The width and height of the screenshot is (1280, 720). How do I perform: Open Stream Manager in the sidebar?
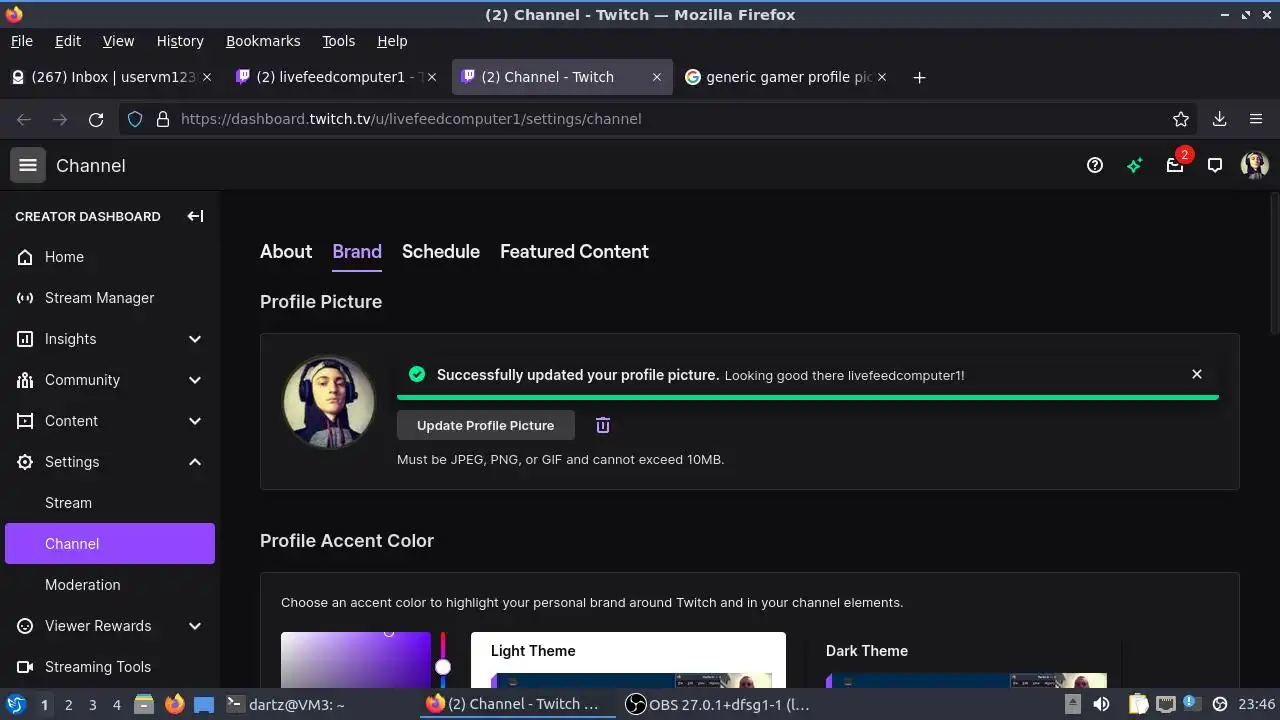(110, 298)
